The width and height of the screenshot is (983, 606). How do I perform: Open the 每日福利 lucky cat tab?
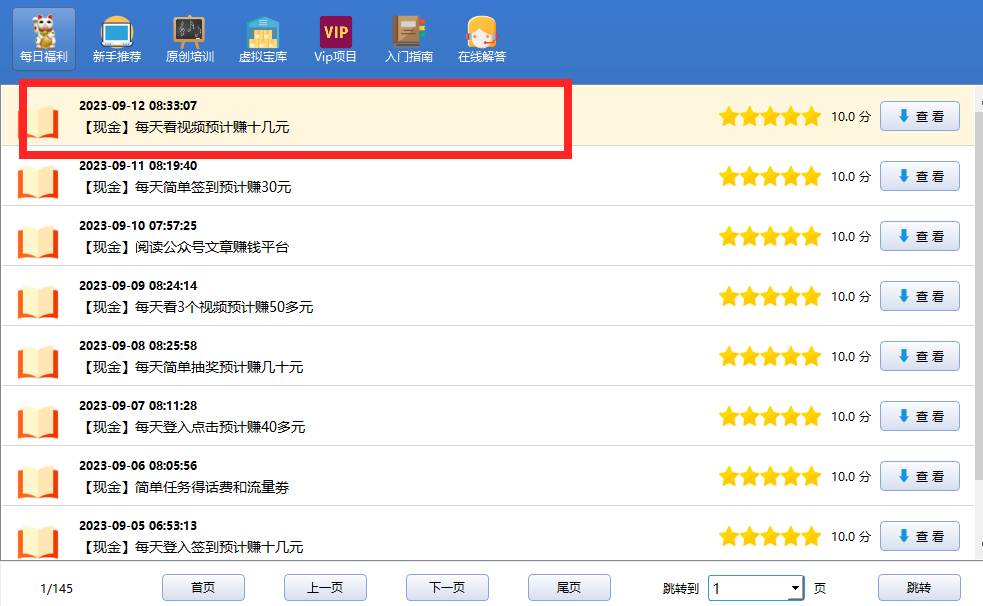coord(44,39)
